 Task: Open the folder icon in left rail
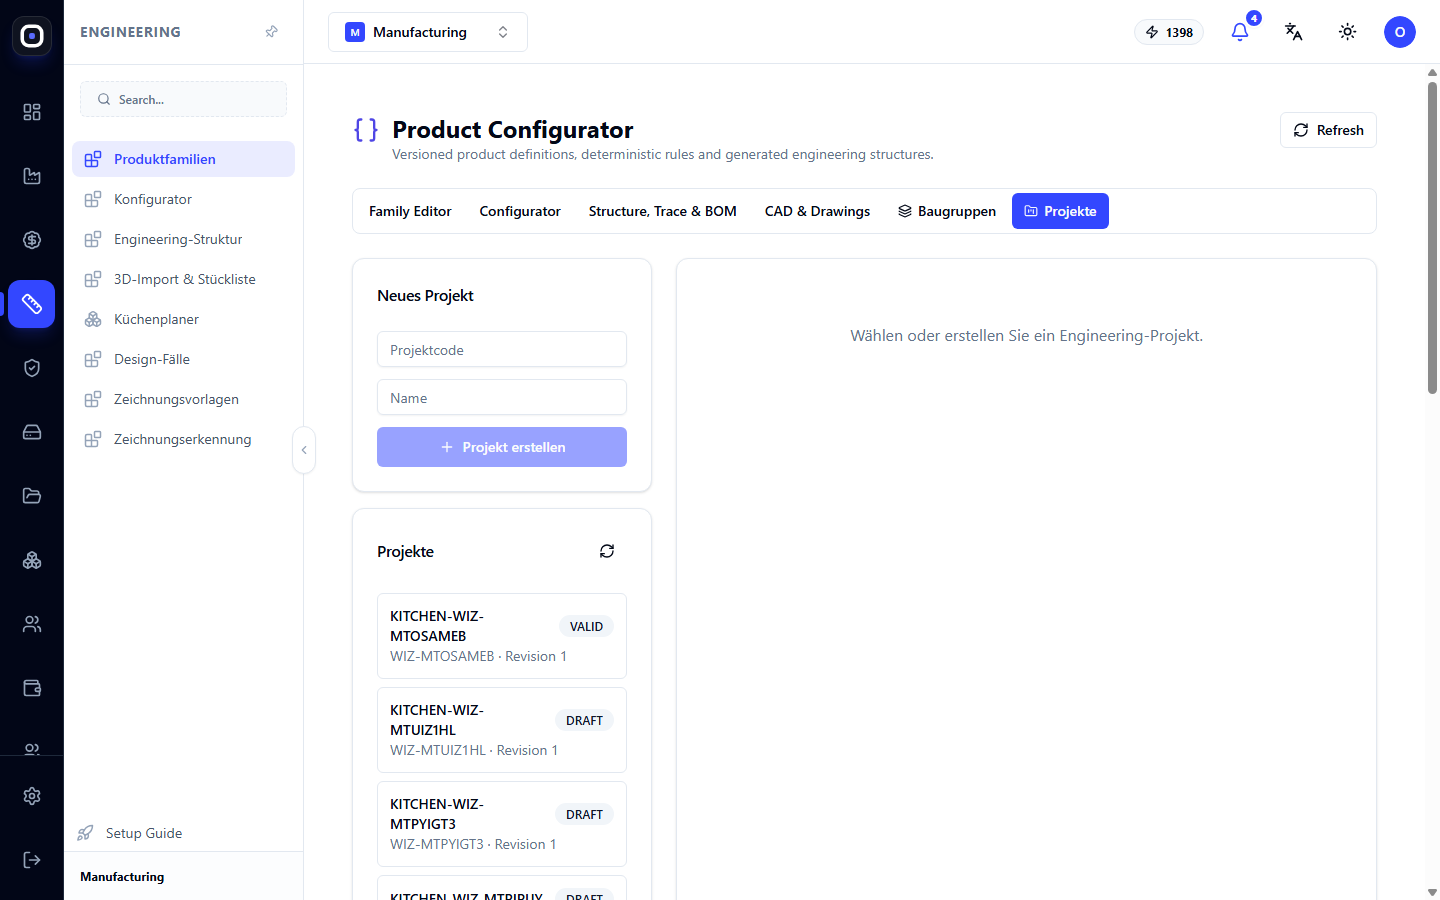tap(32, 496)
